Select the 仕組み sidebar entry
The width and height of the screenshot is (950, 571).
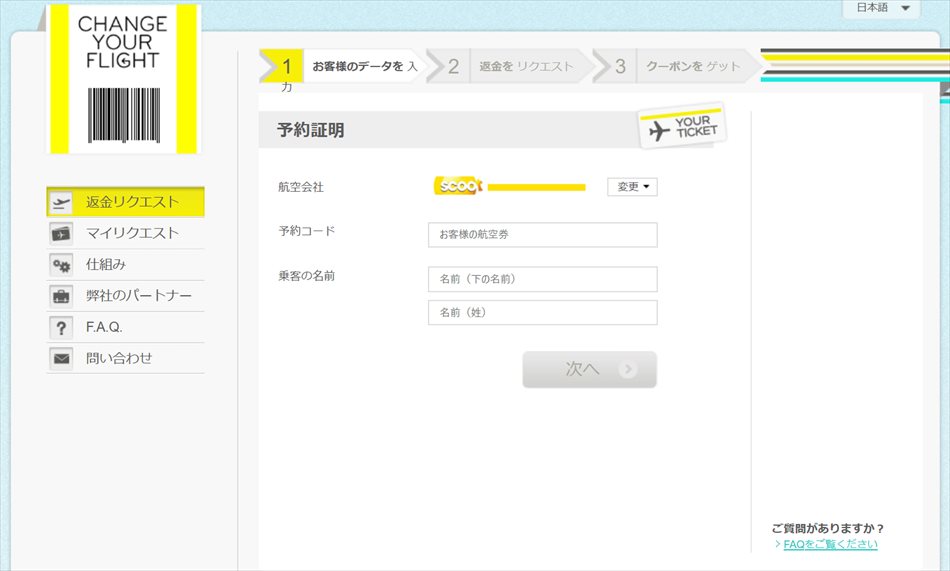pos(106,265)
